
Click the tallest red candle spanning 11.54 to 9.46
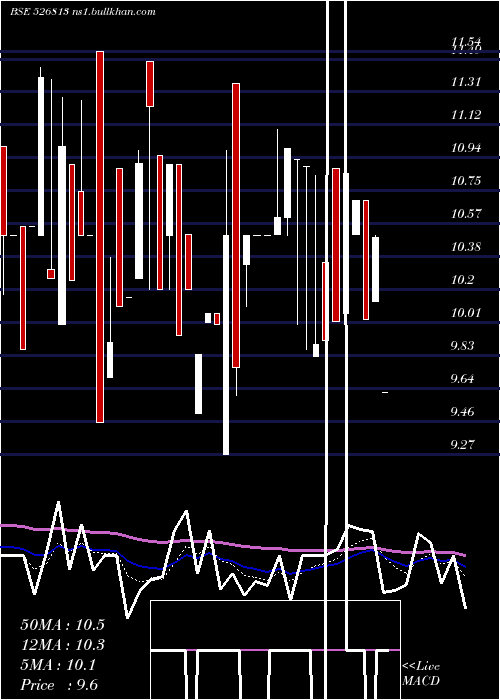point(100,237)
